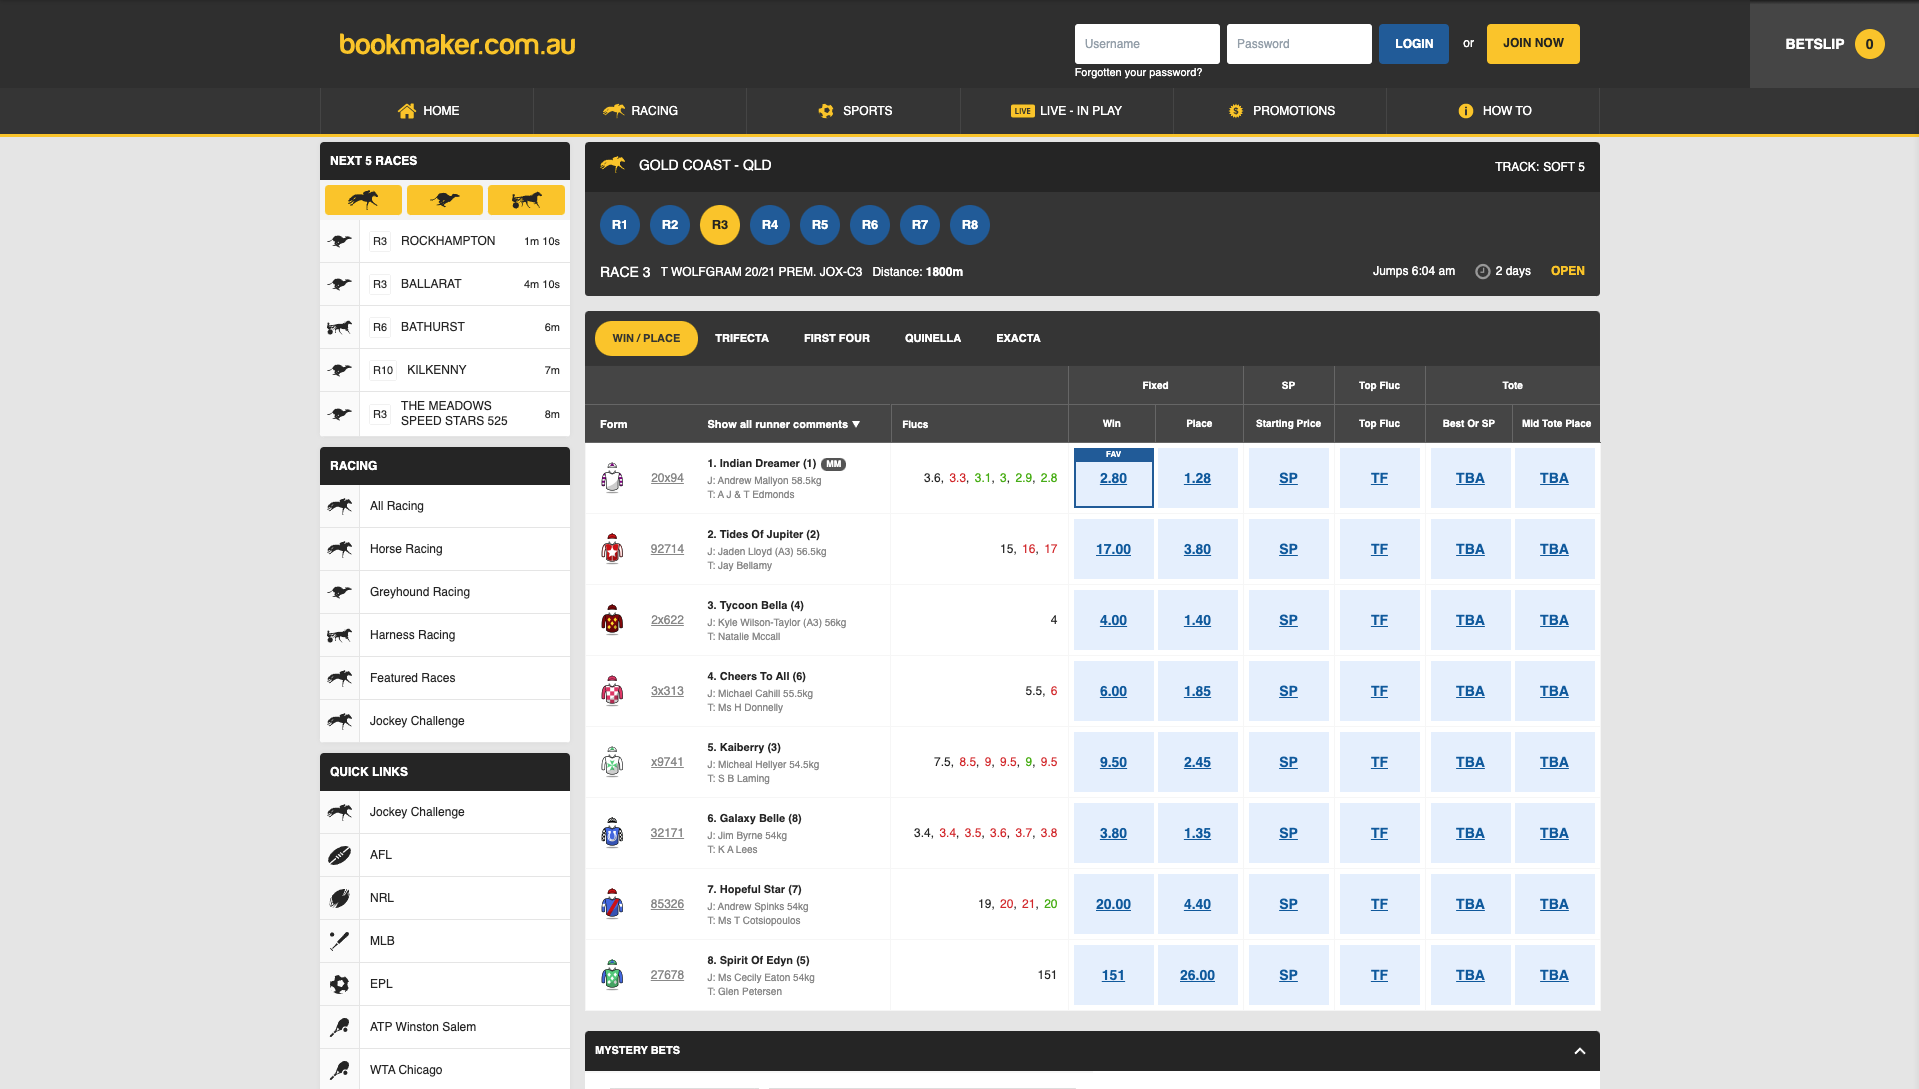Click the Login button

1414,44
